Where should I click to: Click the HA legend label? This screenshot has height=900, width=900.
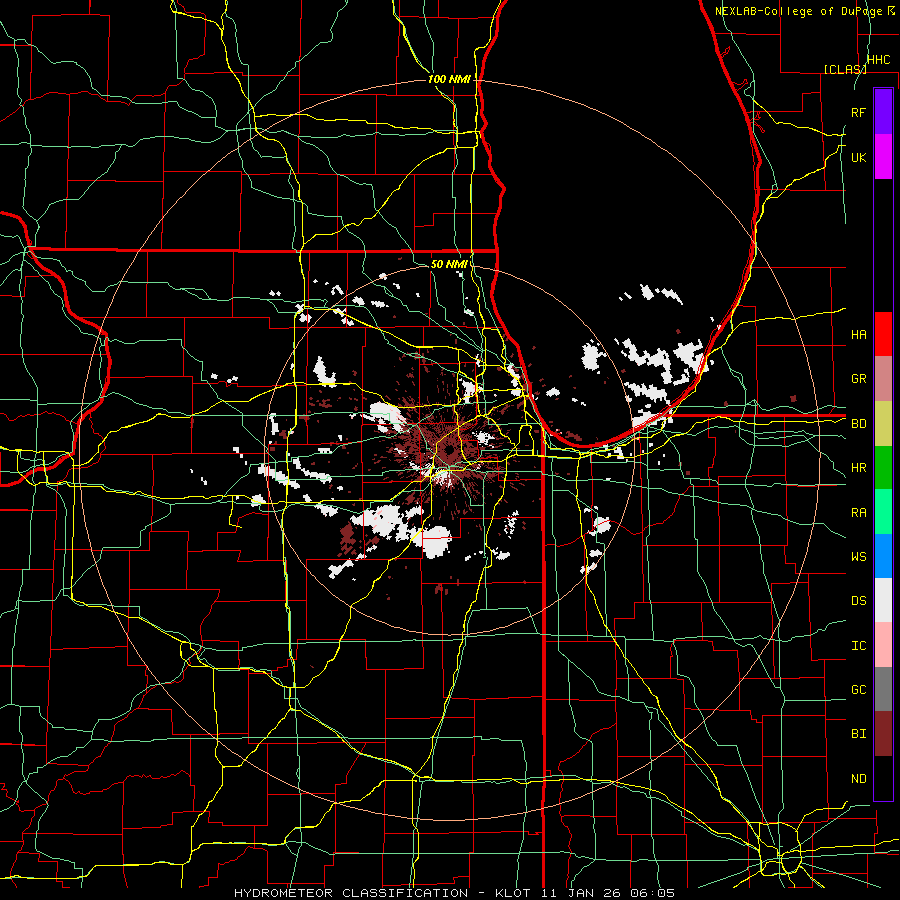pos(858,335)
